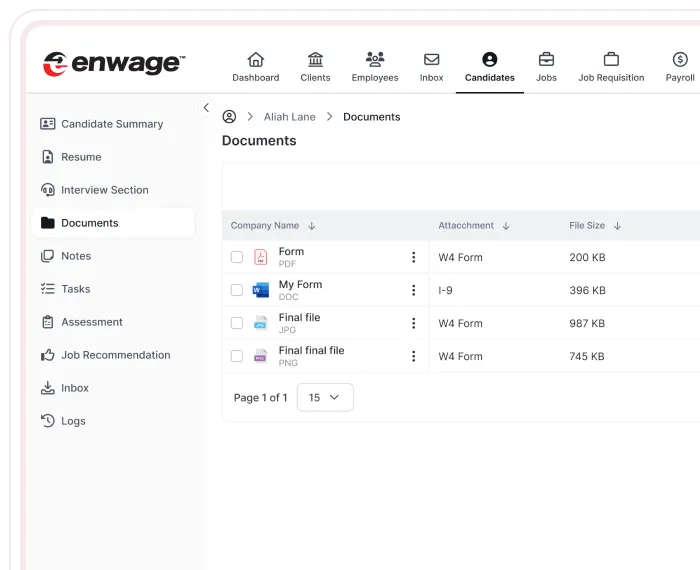The width and height of the screenshot is (700, 570).
Task: Go to Clients bank icon
Action: coord(316,60)
